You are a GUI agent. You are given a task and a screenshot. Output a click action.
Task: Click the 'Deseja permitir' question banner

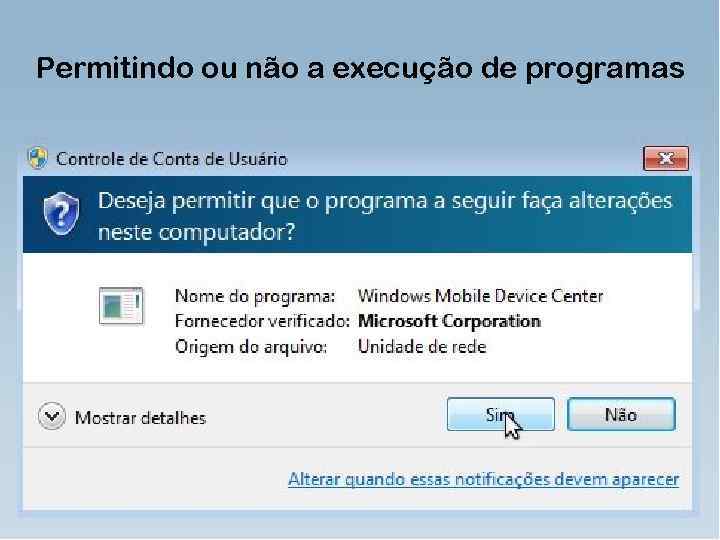[357, 214]
